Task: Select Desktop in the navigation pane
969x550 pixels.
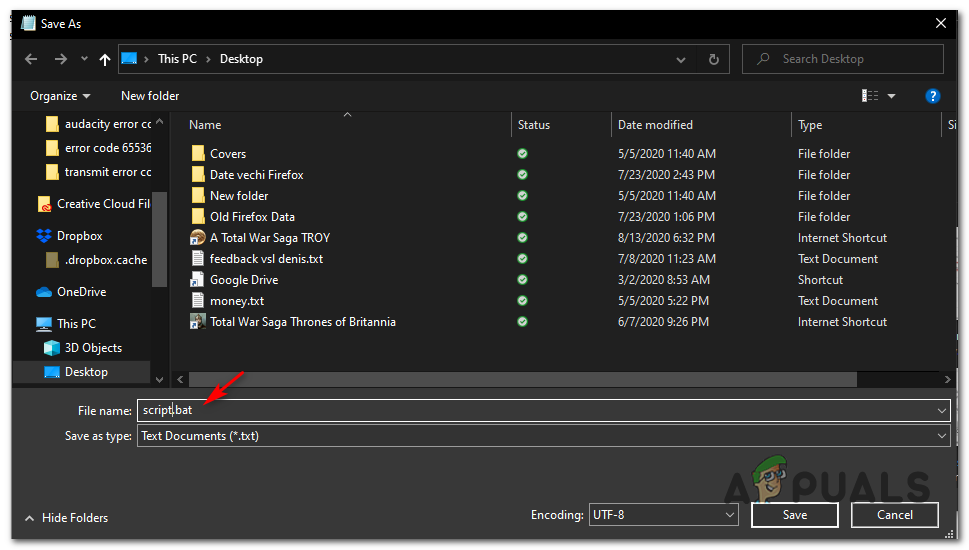Action: point(77,372)
